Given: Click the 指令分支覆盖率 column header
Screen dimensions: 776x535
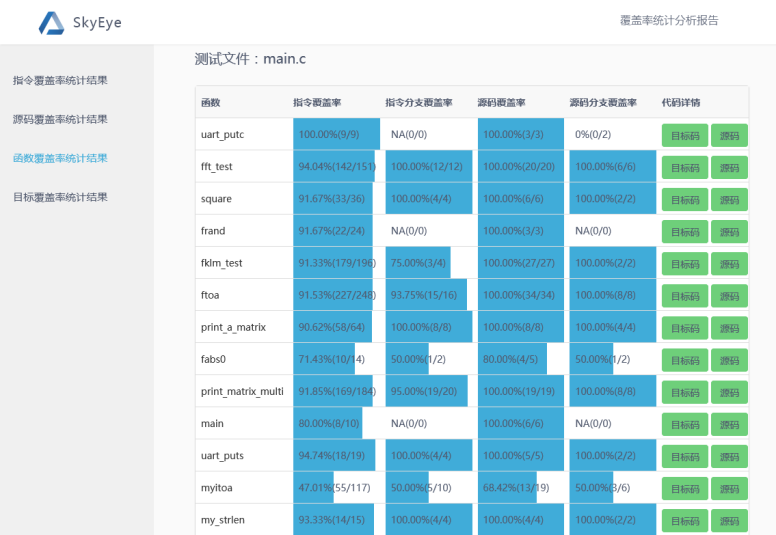Looking at the screenshot, I should 419,102.
